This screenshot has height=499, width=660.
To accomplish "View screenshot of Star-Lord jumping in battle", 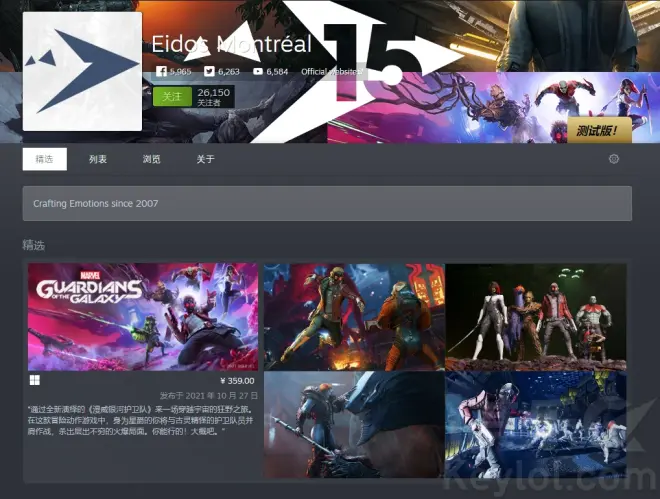I will tap(354, 317).
